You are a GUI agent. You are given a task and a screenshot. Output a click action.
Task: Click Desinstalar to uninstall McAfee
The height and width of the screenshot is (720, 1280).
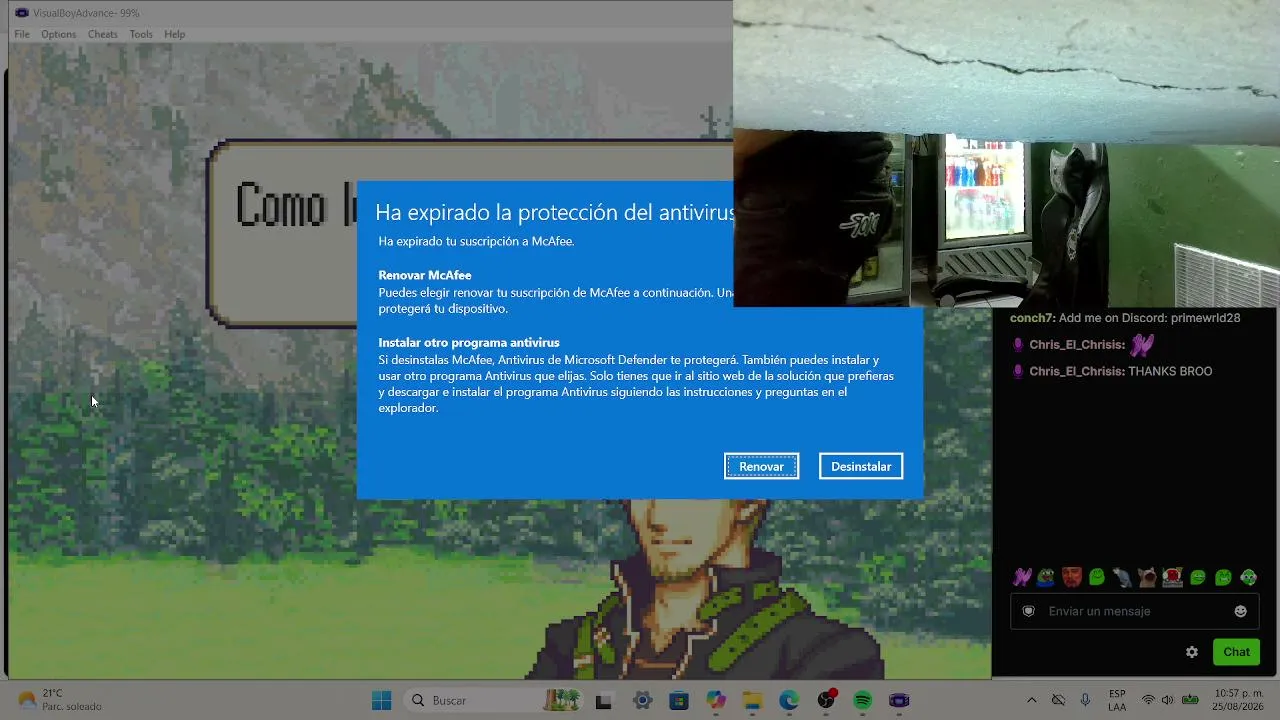tap(861, 466)
